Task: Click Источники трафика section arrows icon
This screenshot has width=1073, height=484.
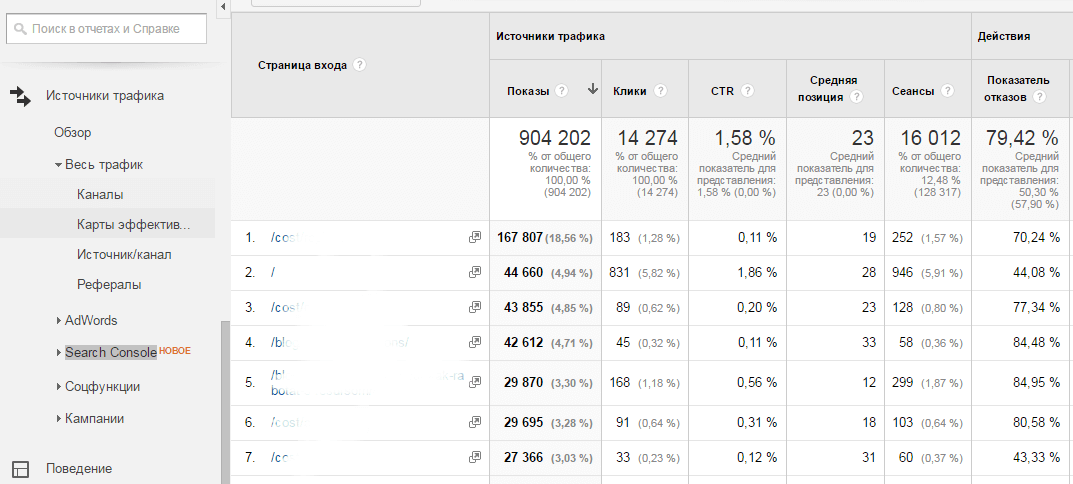Action: pos(21,96)
